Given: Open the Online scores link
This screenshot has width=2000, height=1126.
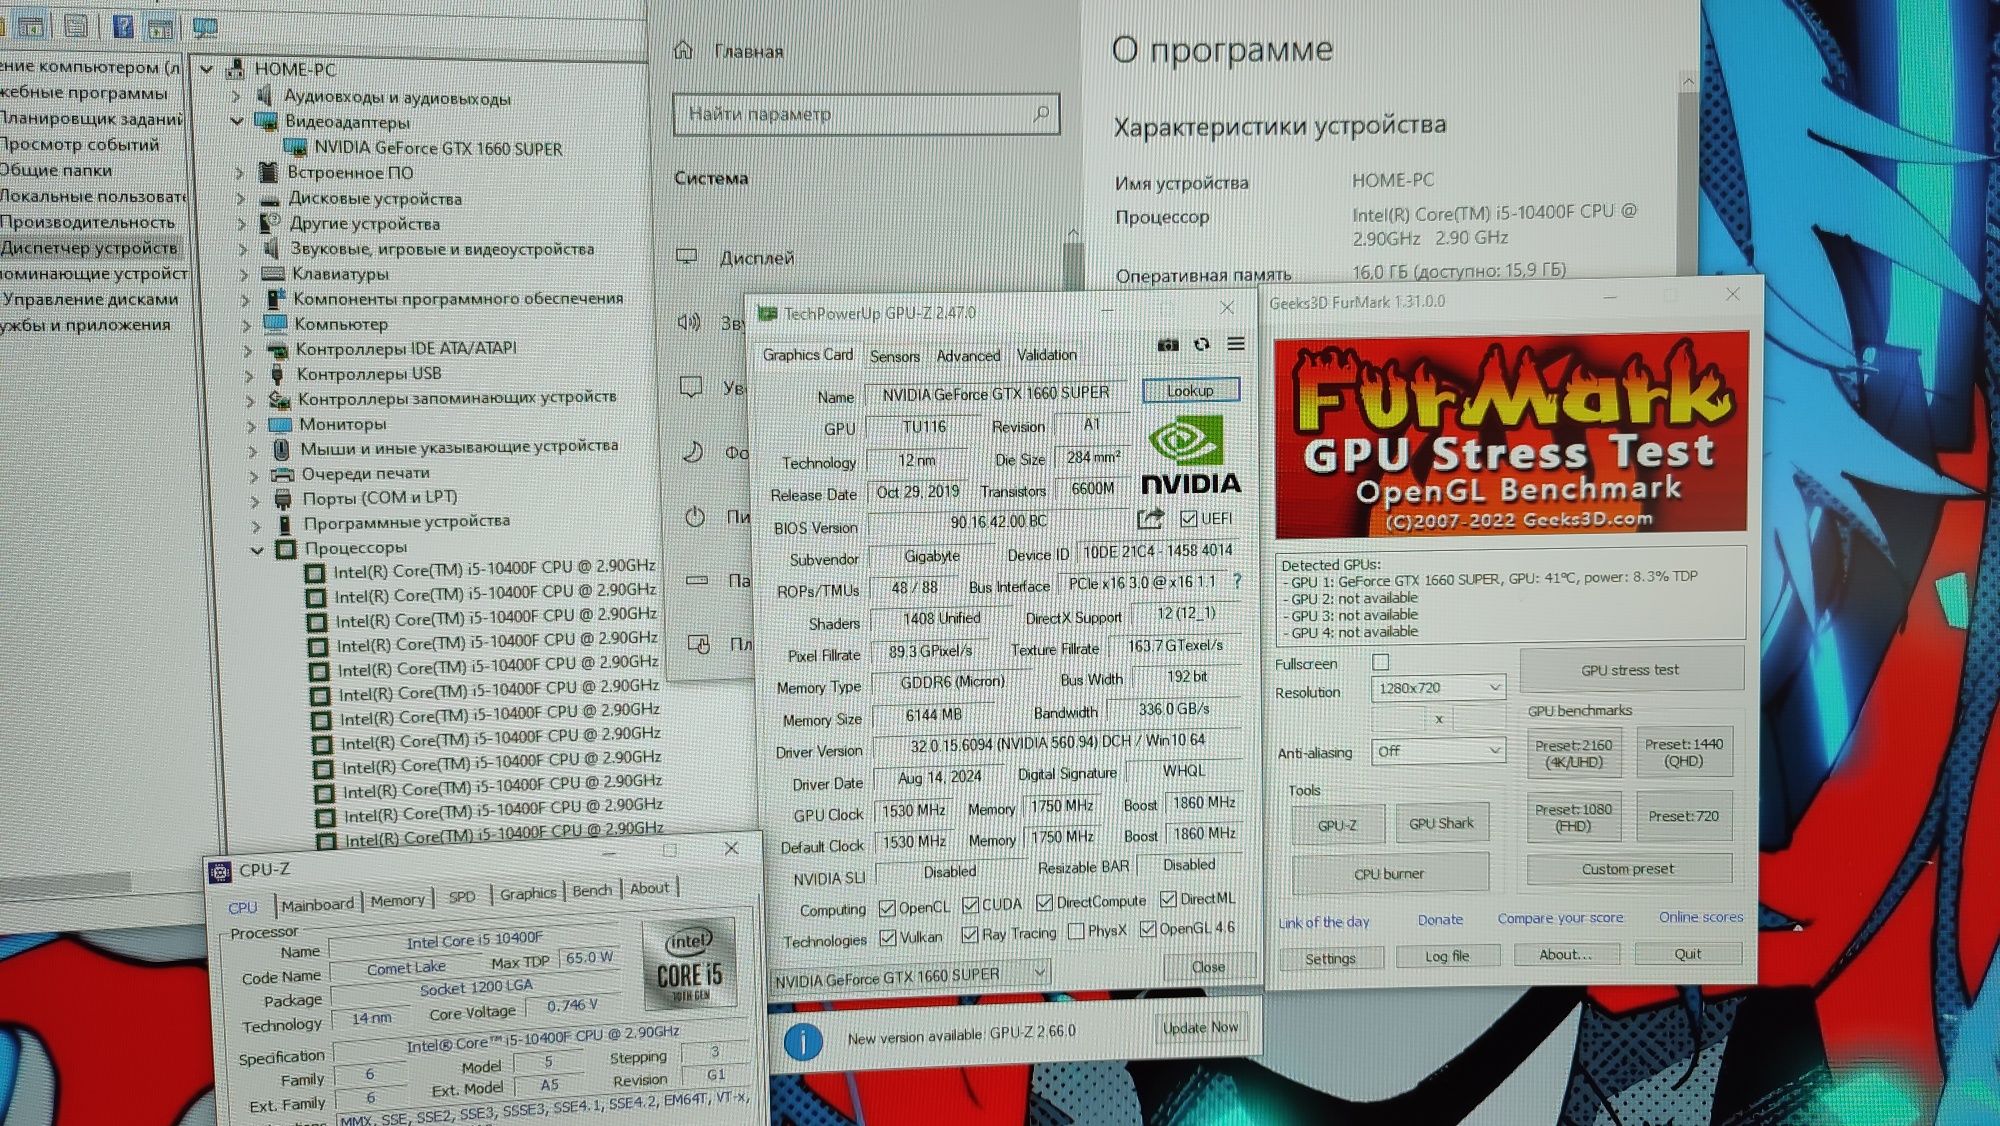Looking at the screenshot, I should point(1701,917).
